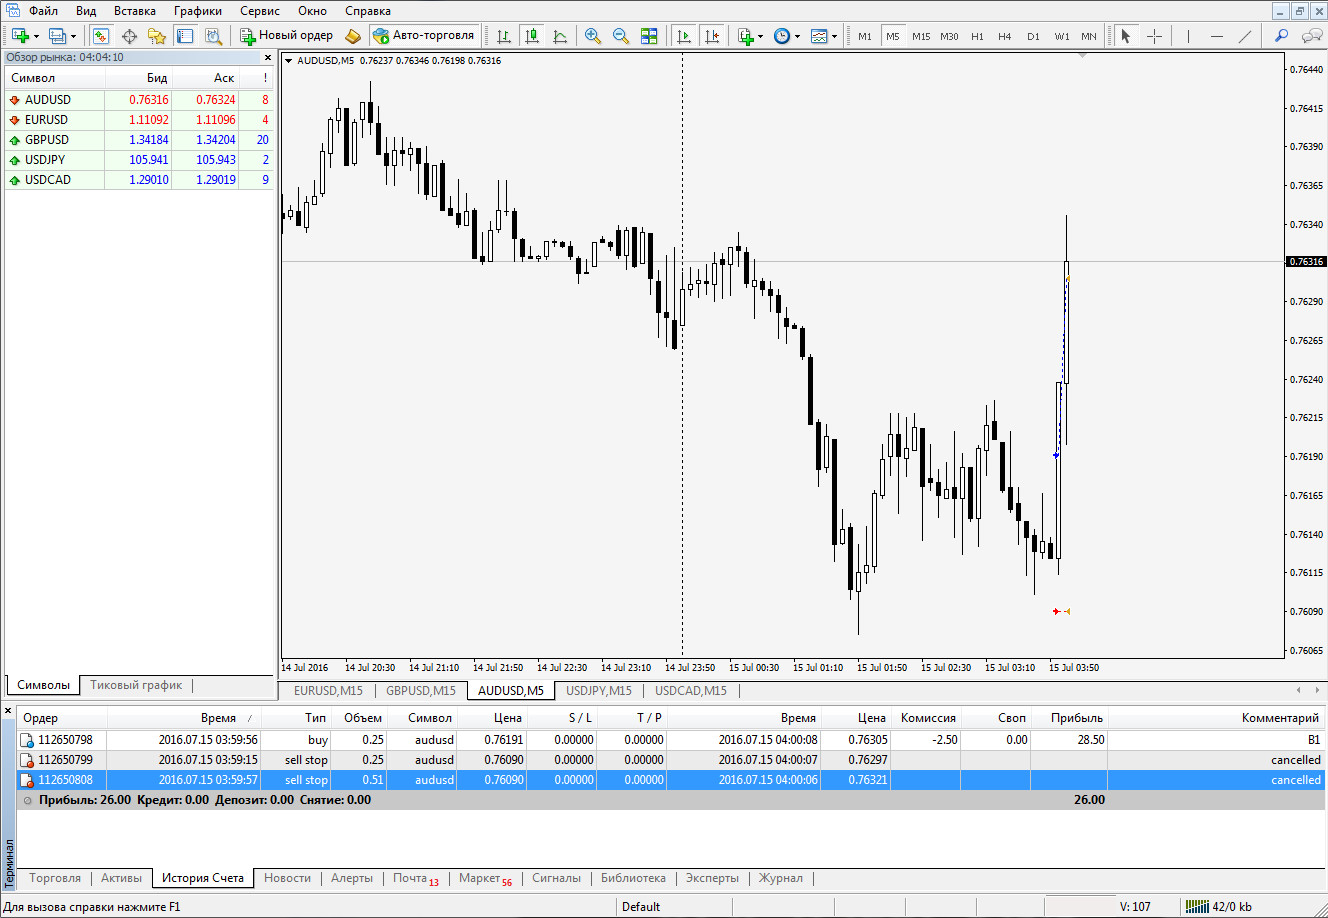
Task: Open profiles dropdown arrow
Action: tap(73, 37)
